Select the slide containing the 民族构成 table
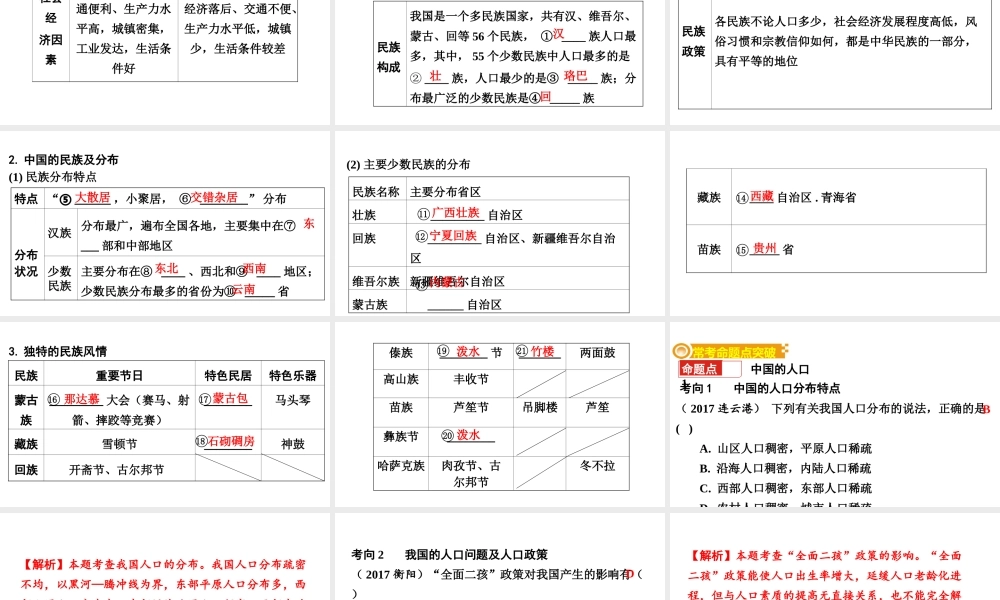This screenshot has height=600, width=1000. point(499,62)
